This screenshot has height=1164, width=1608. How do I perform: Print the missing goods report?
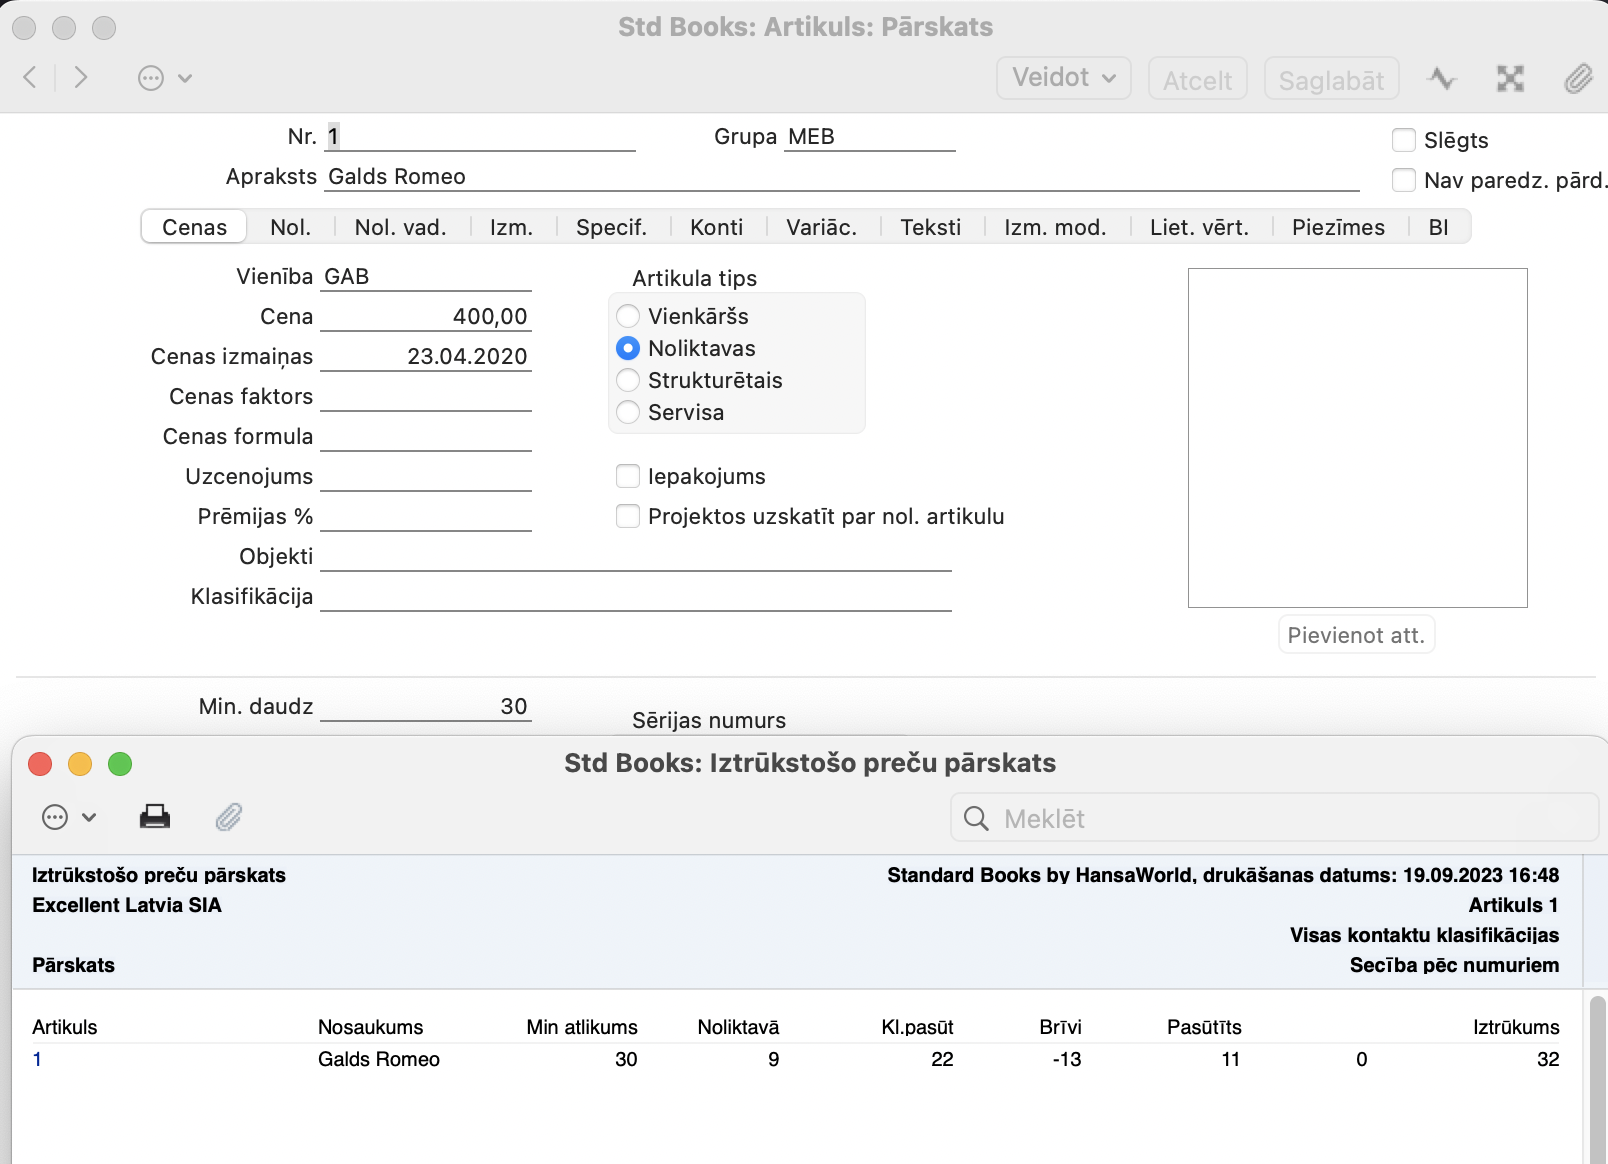[x=155, y=817]
